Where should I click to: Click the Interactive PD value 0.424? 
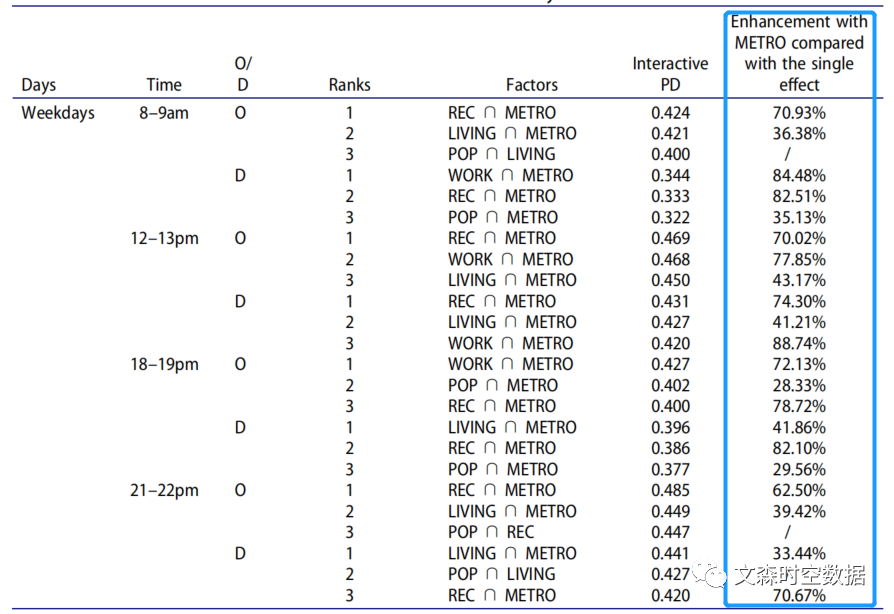coord(670,113)
